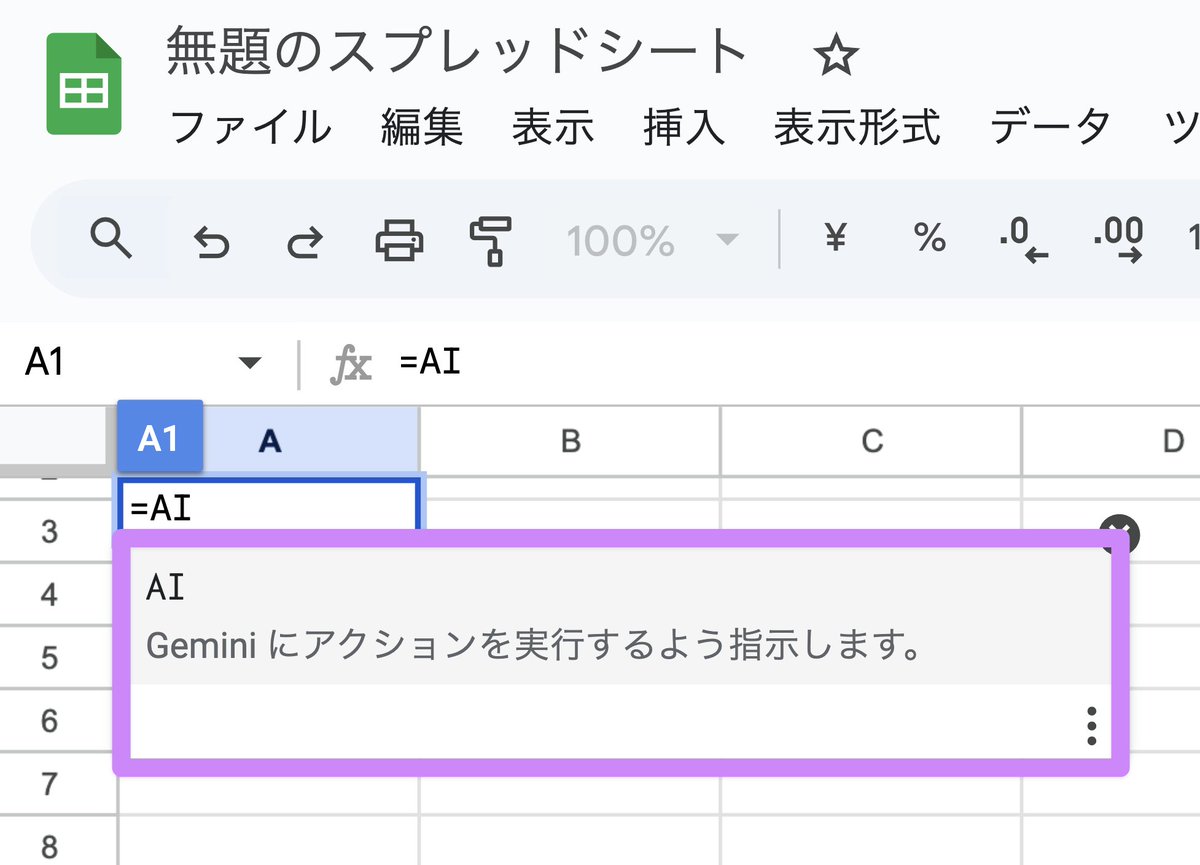The width and height of the screenshot is (1200, 865).
Task: Open the search menus magnifier
Action: (x=110, y=239)
